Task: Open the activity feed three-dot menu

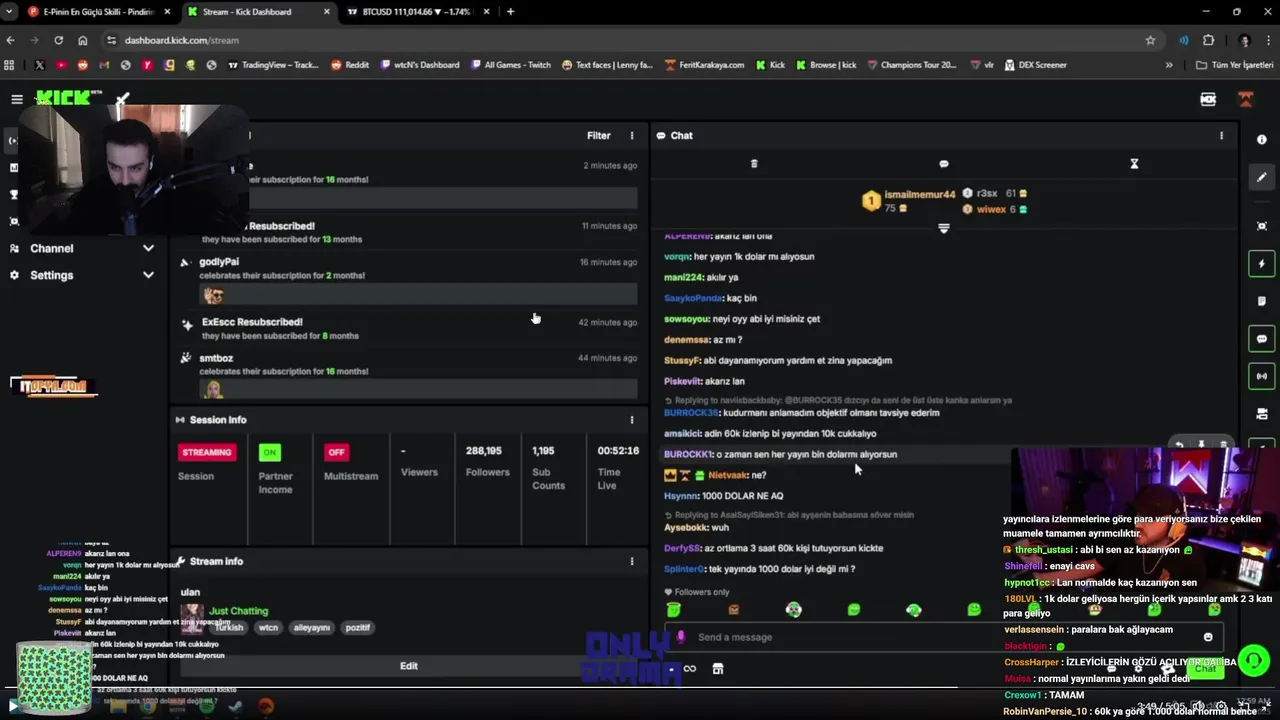Action: tap(631, 136)
